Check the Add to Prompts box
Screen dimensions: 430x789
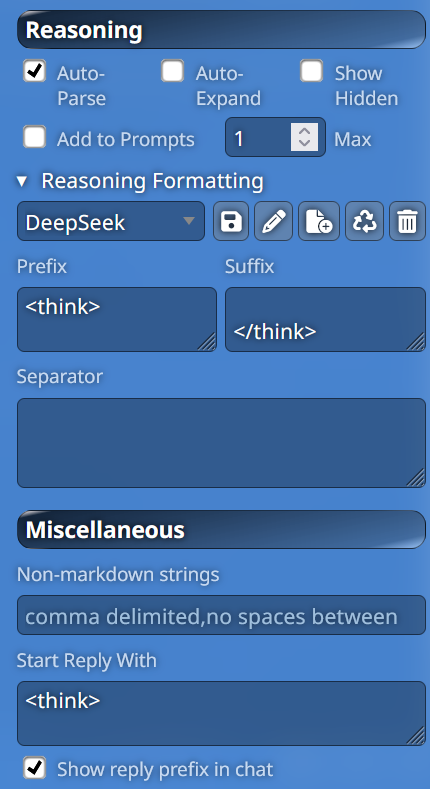(x=34, y=137)
